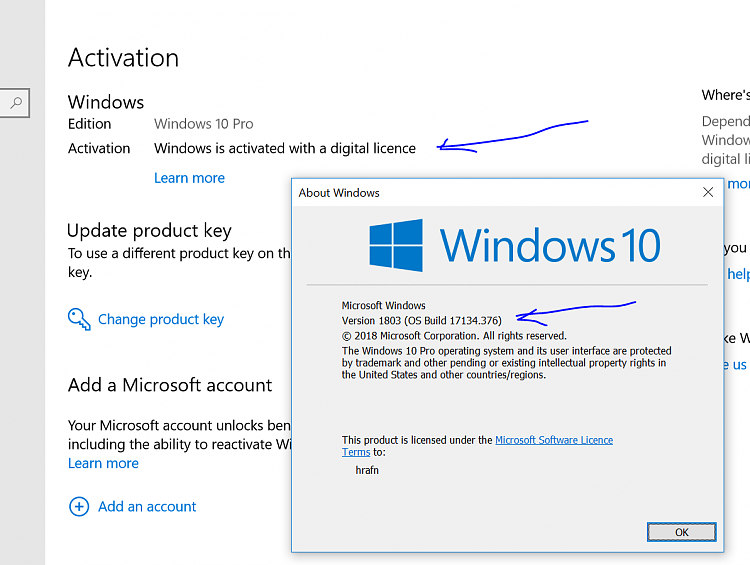Click the plus circle icon for Add an account
The image size is (750, 565).
click(79, 507)
